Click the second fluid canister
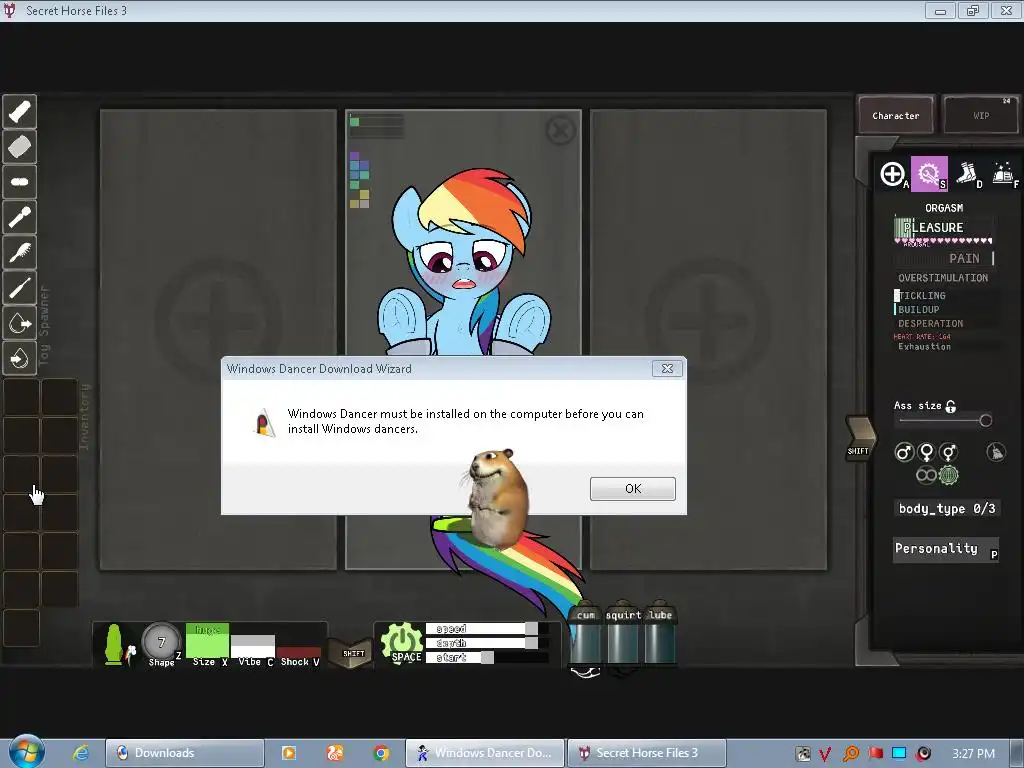This screenshot has width=1024, height=768. 623,635
